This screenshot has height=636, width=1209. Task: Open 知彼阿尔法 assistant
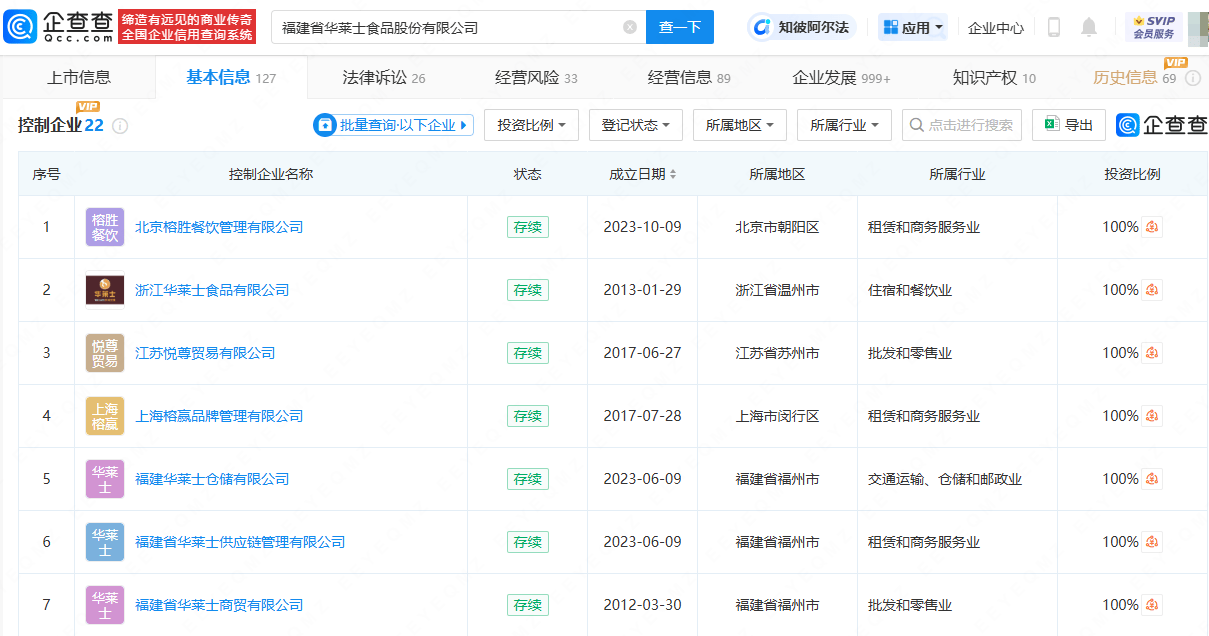802,27
